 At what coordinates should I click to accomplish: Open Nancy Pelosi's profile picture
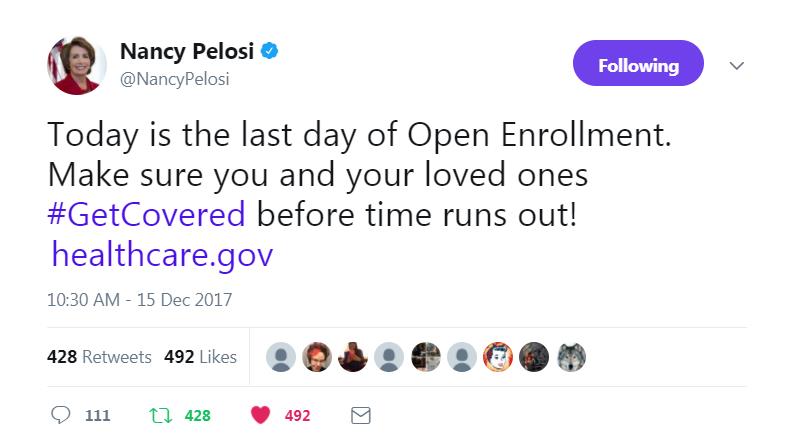77,65
